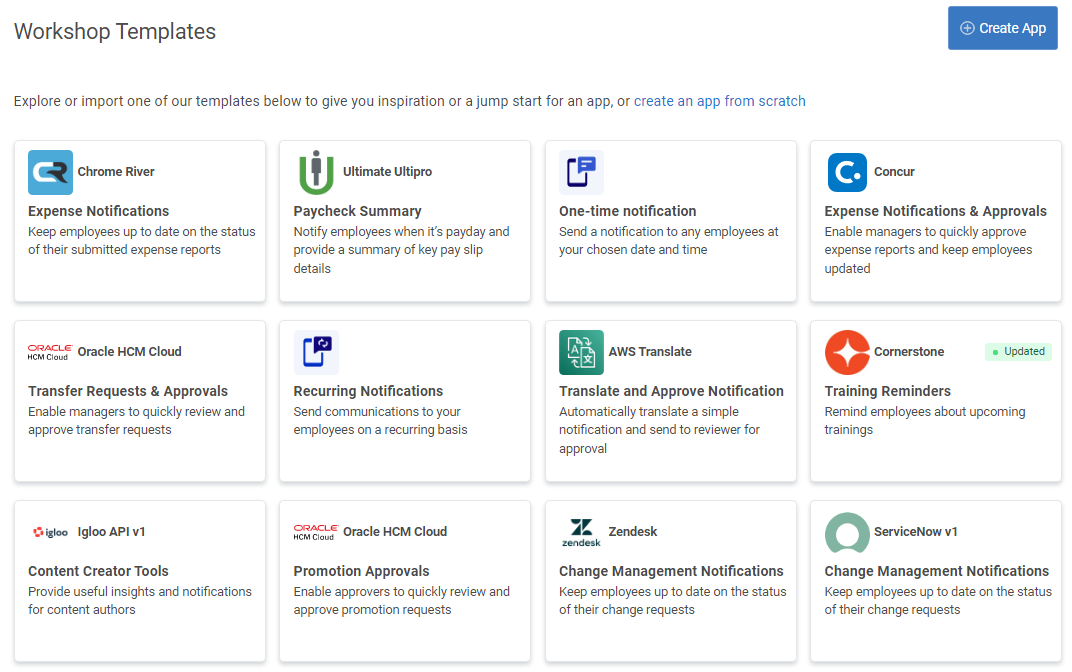Screen dimensions: 1072x672
Task: Open the 'create an app from scratch' link
Action: pos(719,101)
